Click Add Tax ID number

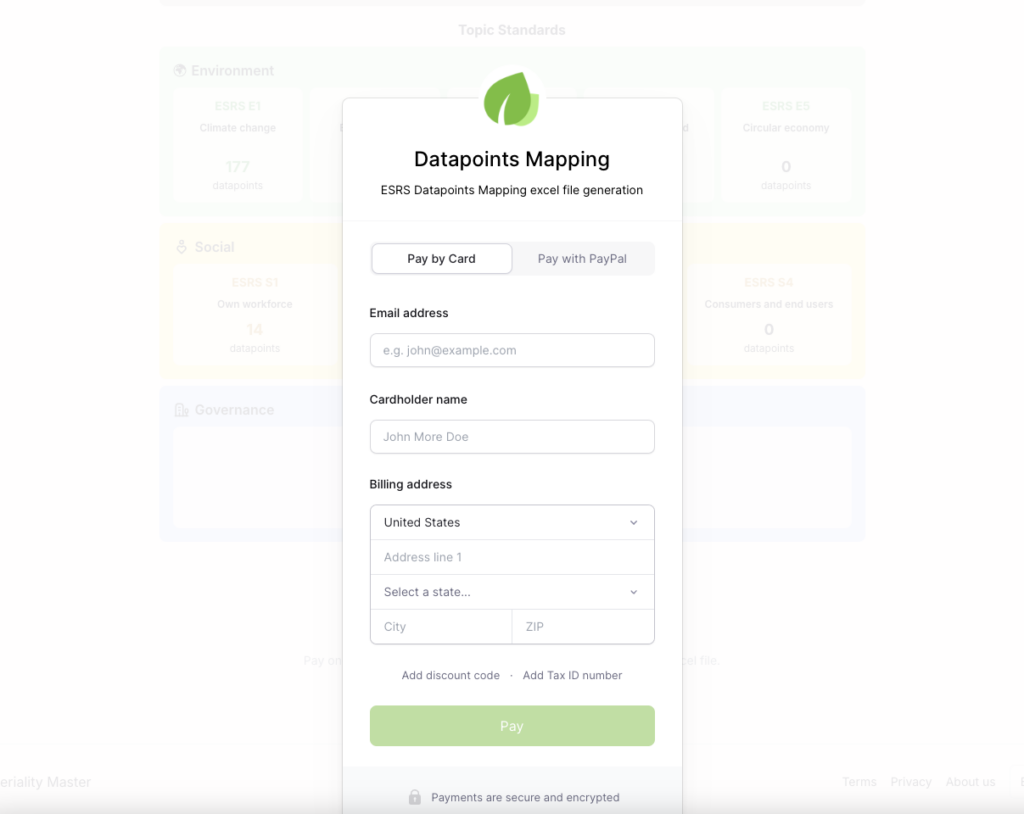tap(572, 675)
